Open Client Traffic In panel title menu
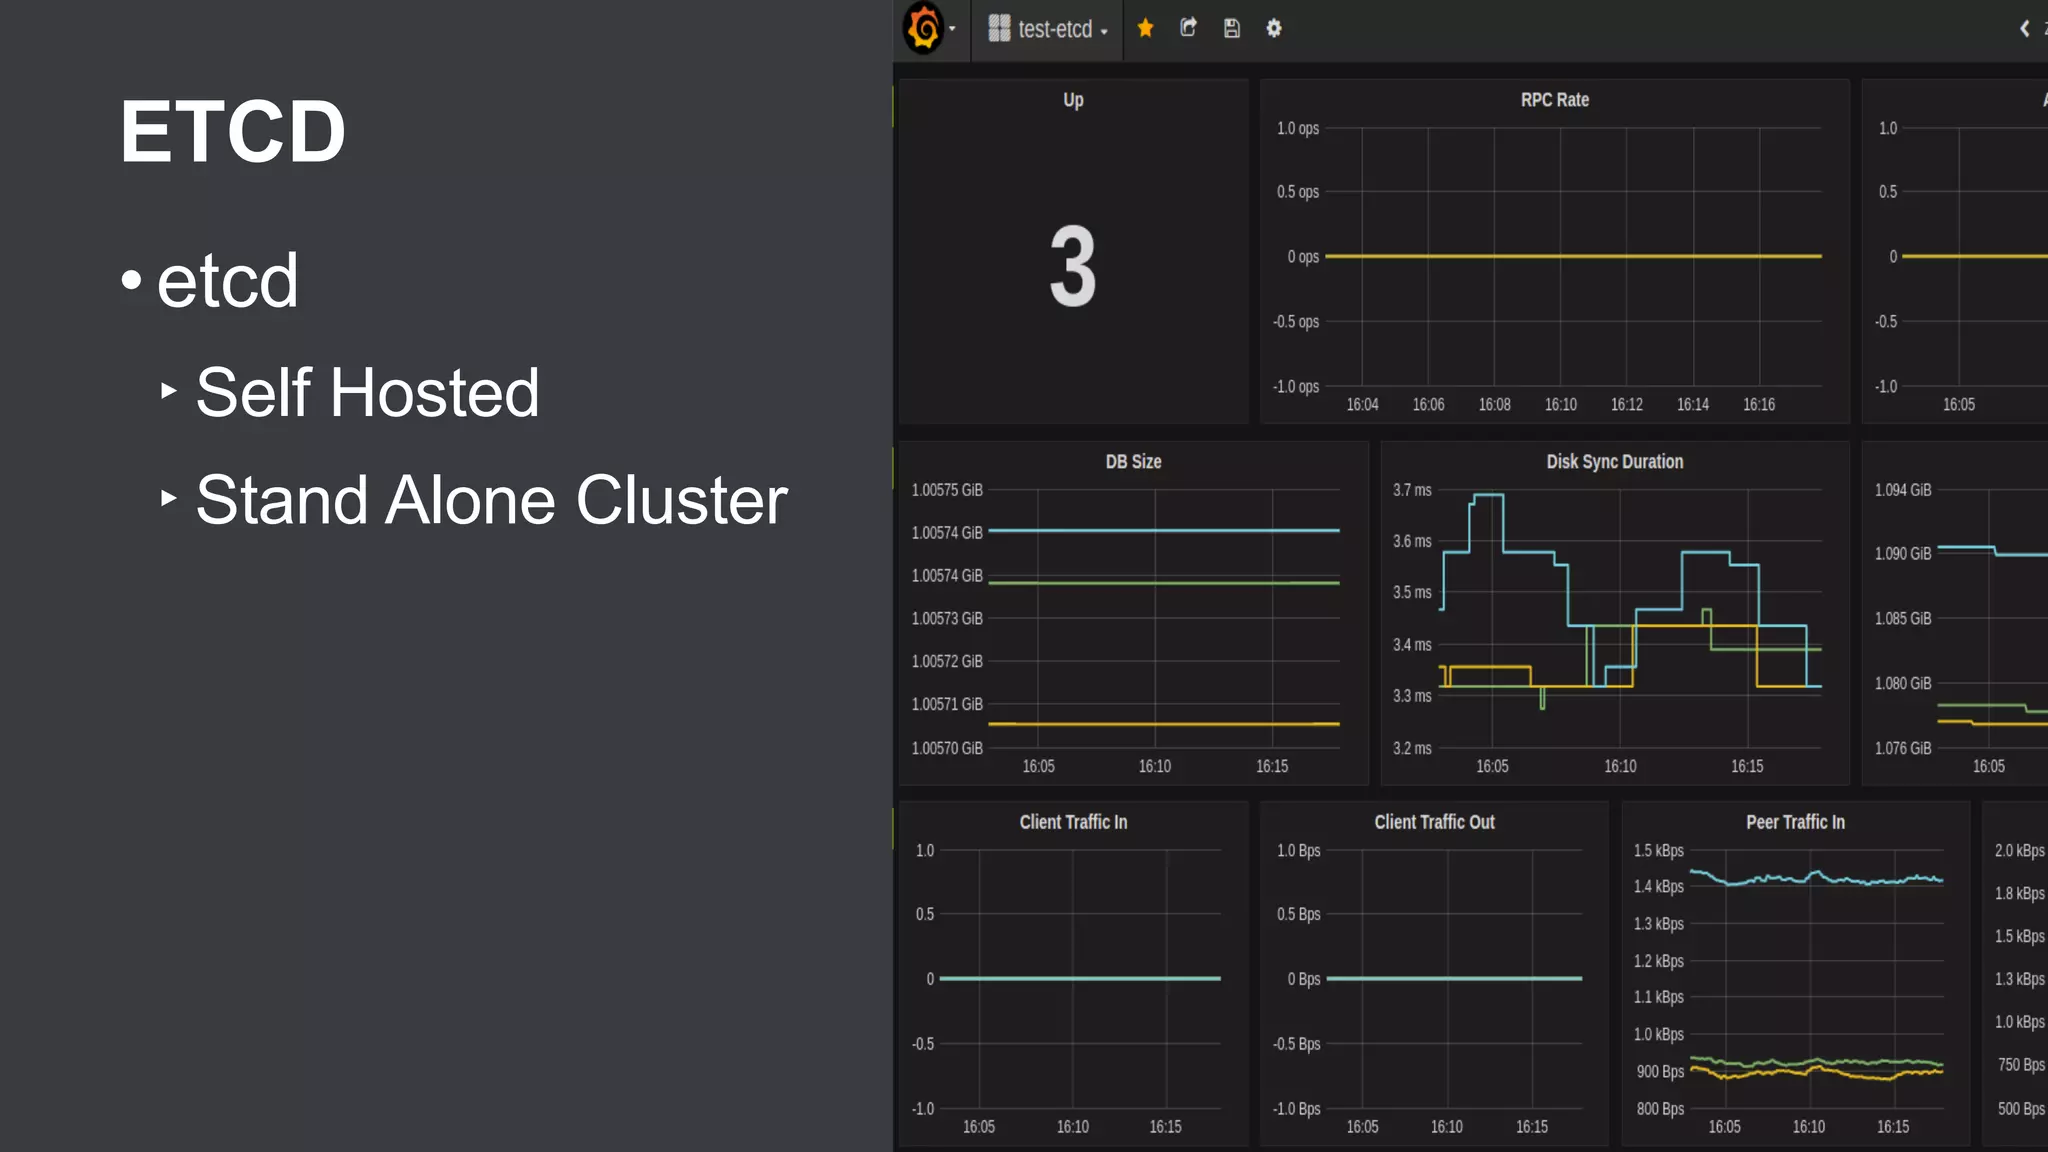The height and width of the screenshot is (1152, 2048). (1073, 822)
